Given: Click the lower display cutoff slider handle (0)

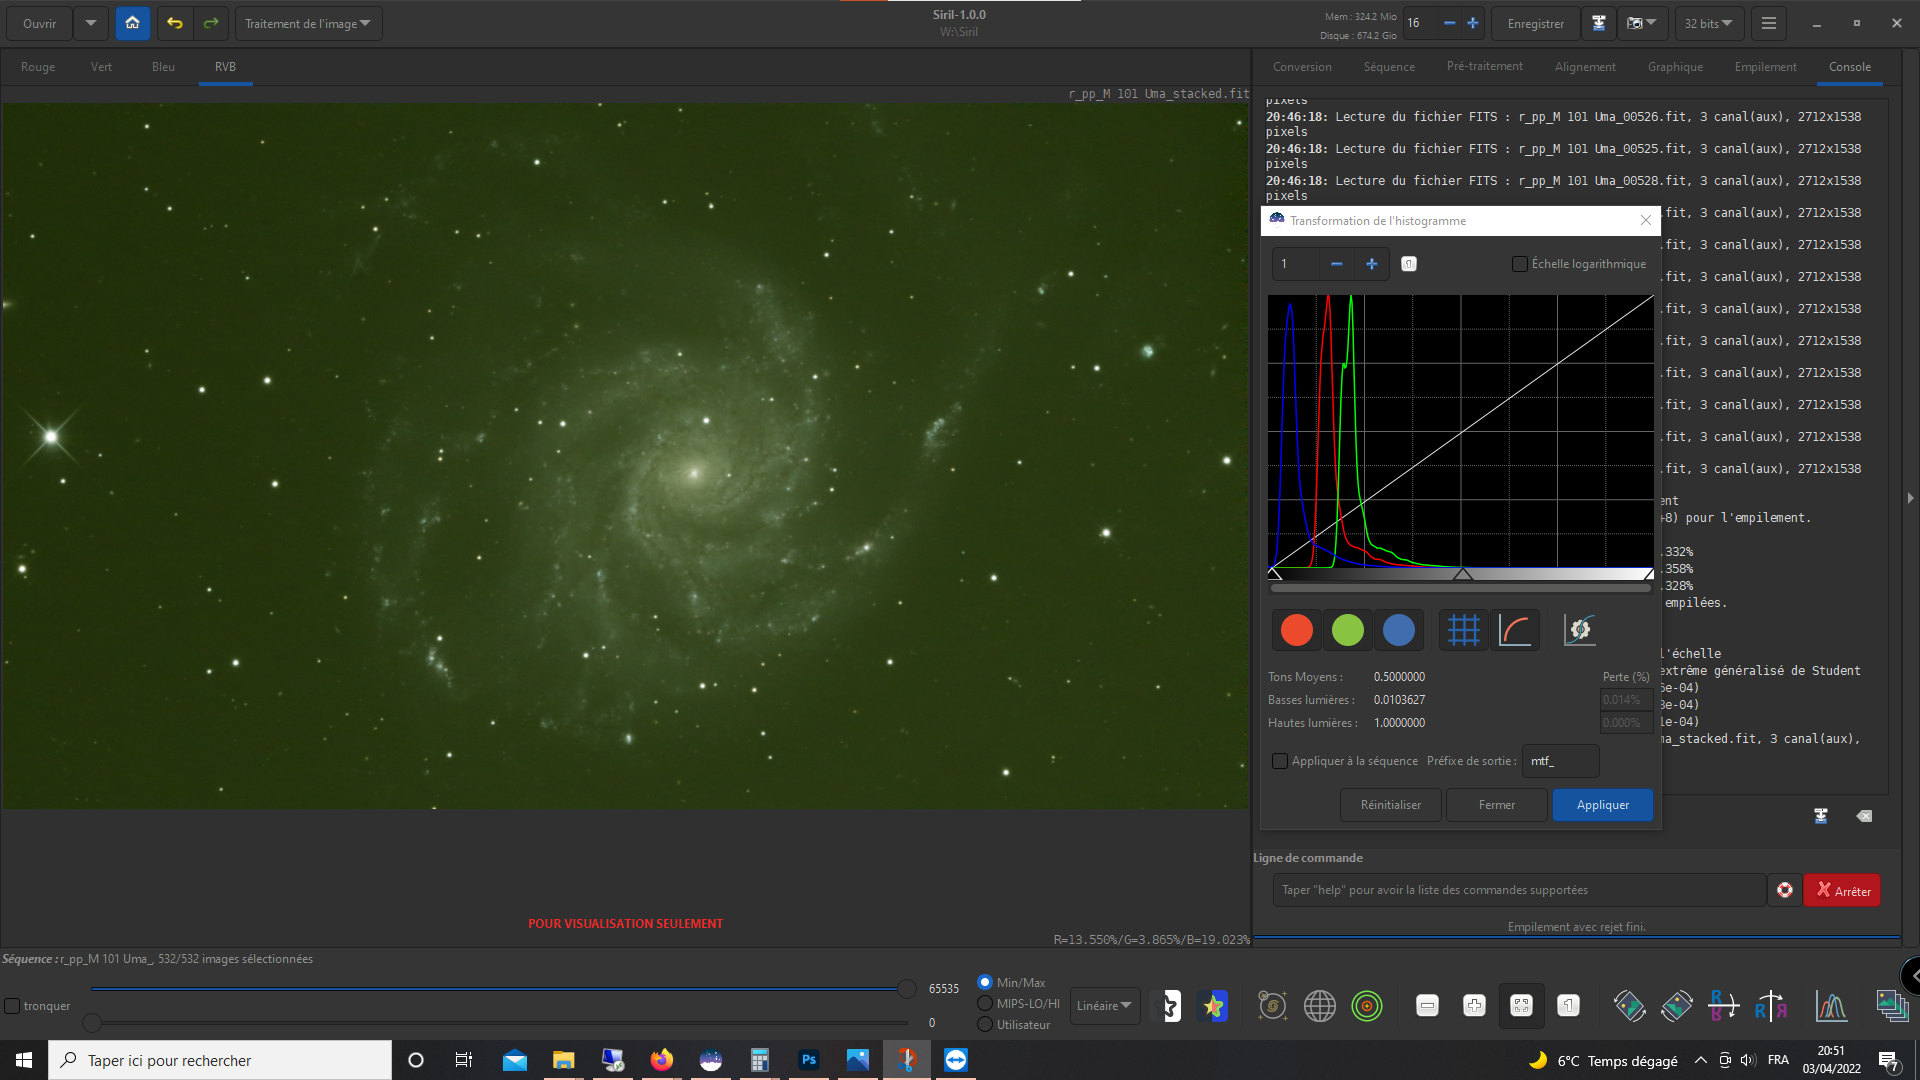Looking at the screenshot, I should pyautogui.click(x=92, y=1023).
